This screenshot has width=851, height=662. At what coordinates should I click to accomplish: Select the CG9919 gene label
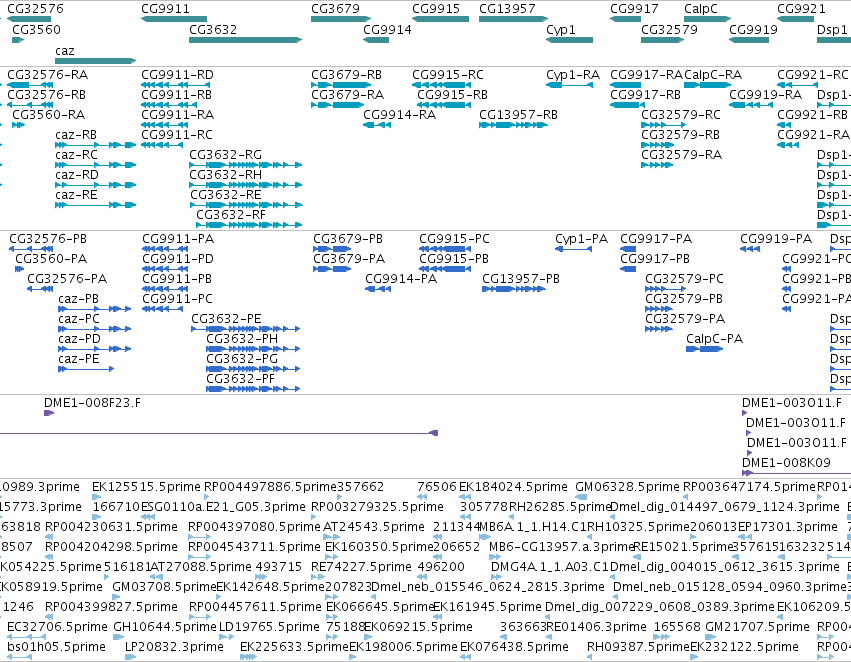pyautogui.click(x=753, y=29)
